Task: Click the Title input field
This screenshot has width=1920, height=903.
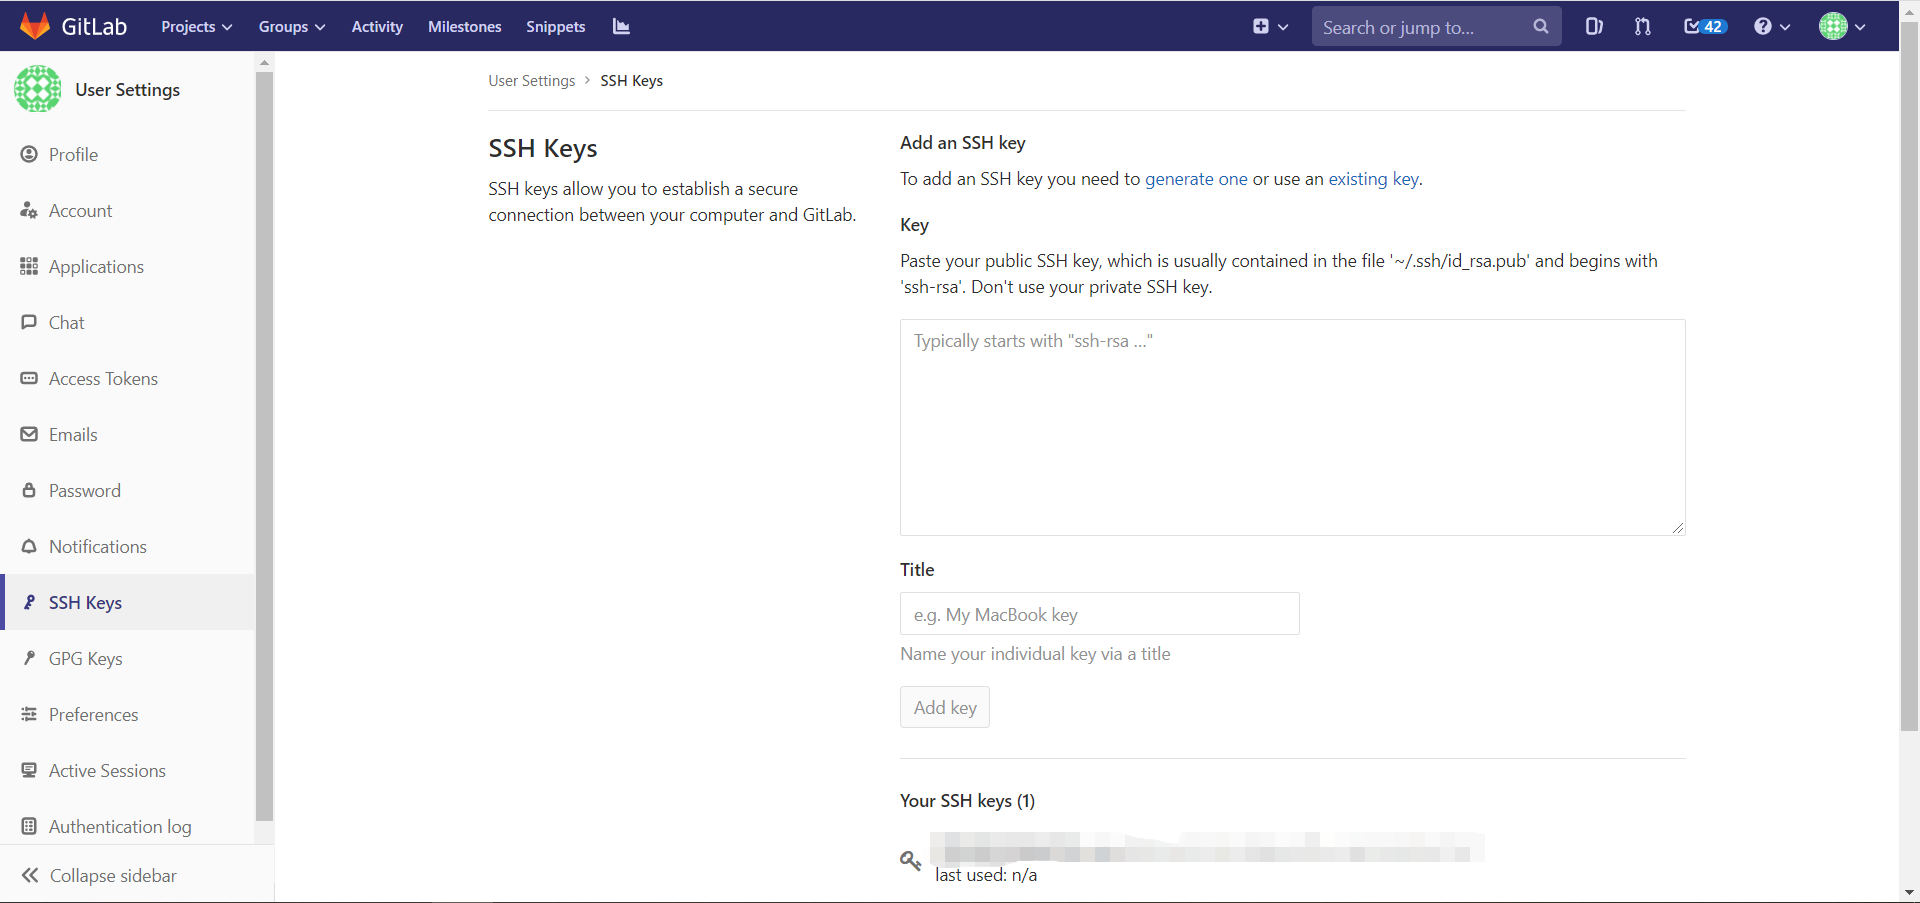Action: [x=1099, y=613]
